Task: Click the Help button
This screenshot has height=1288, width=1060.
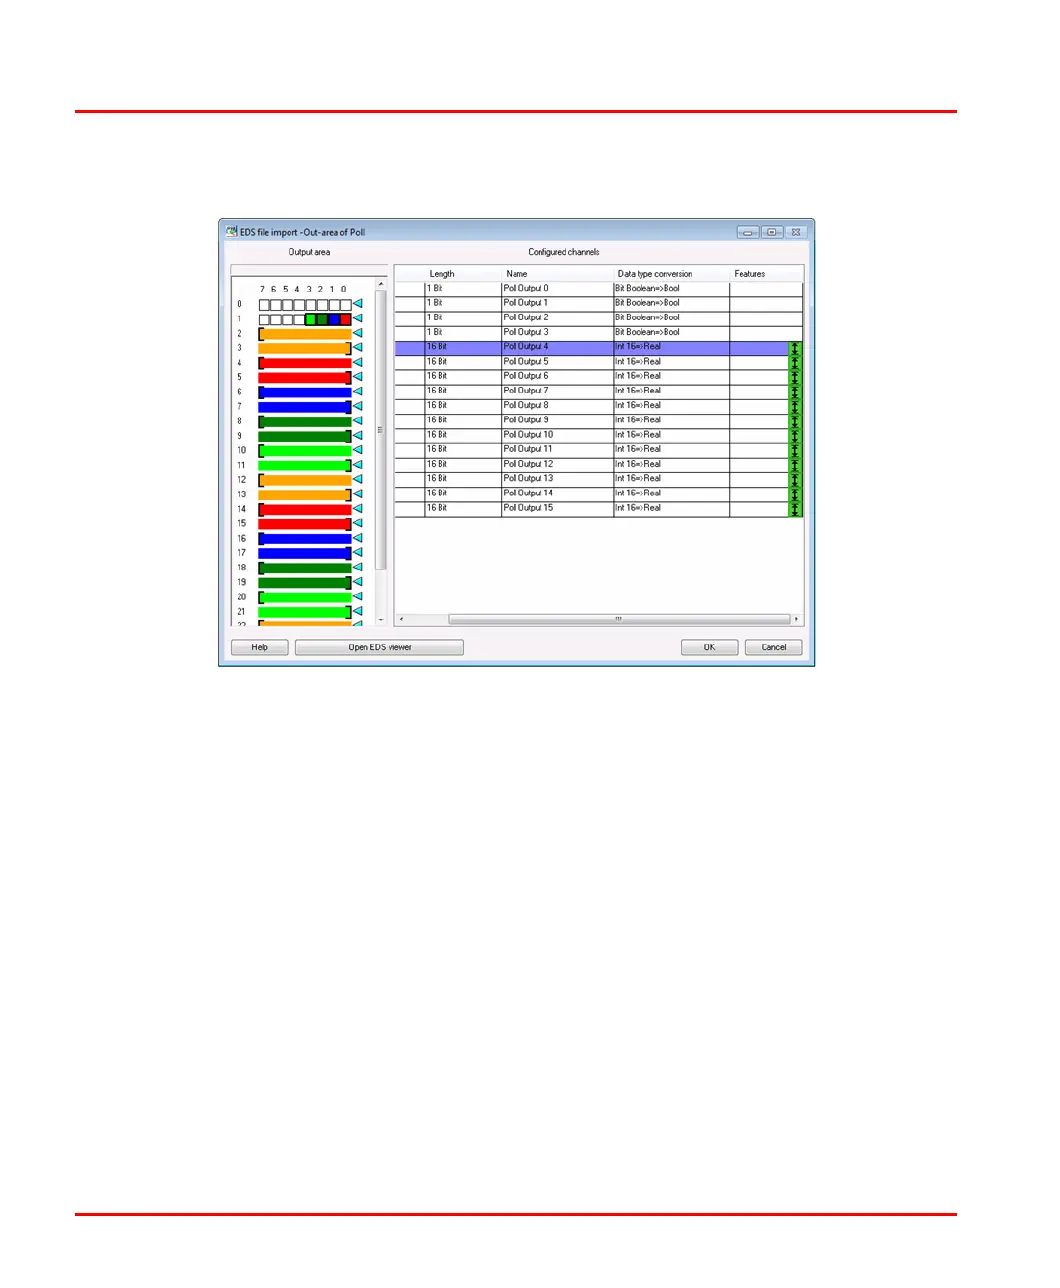Action: [260, 648]
